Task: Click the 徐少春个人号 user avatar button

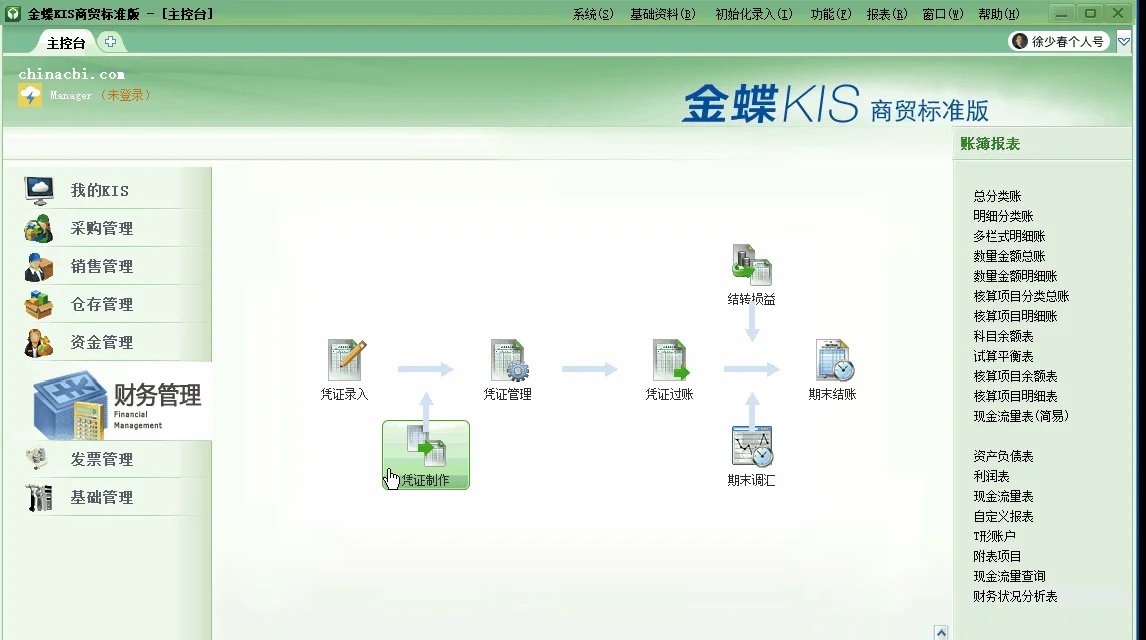Action: [x=1058, y=42]
